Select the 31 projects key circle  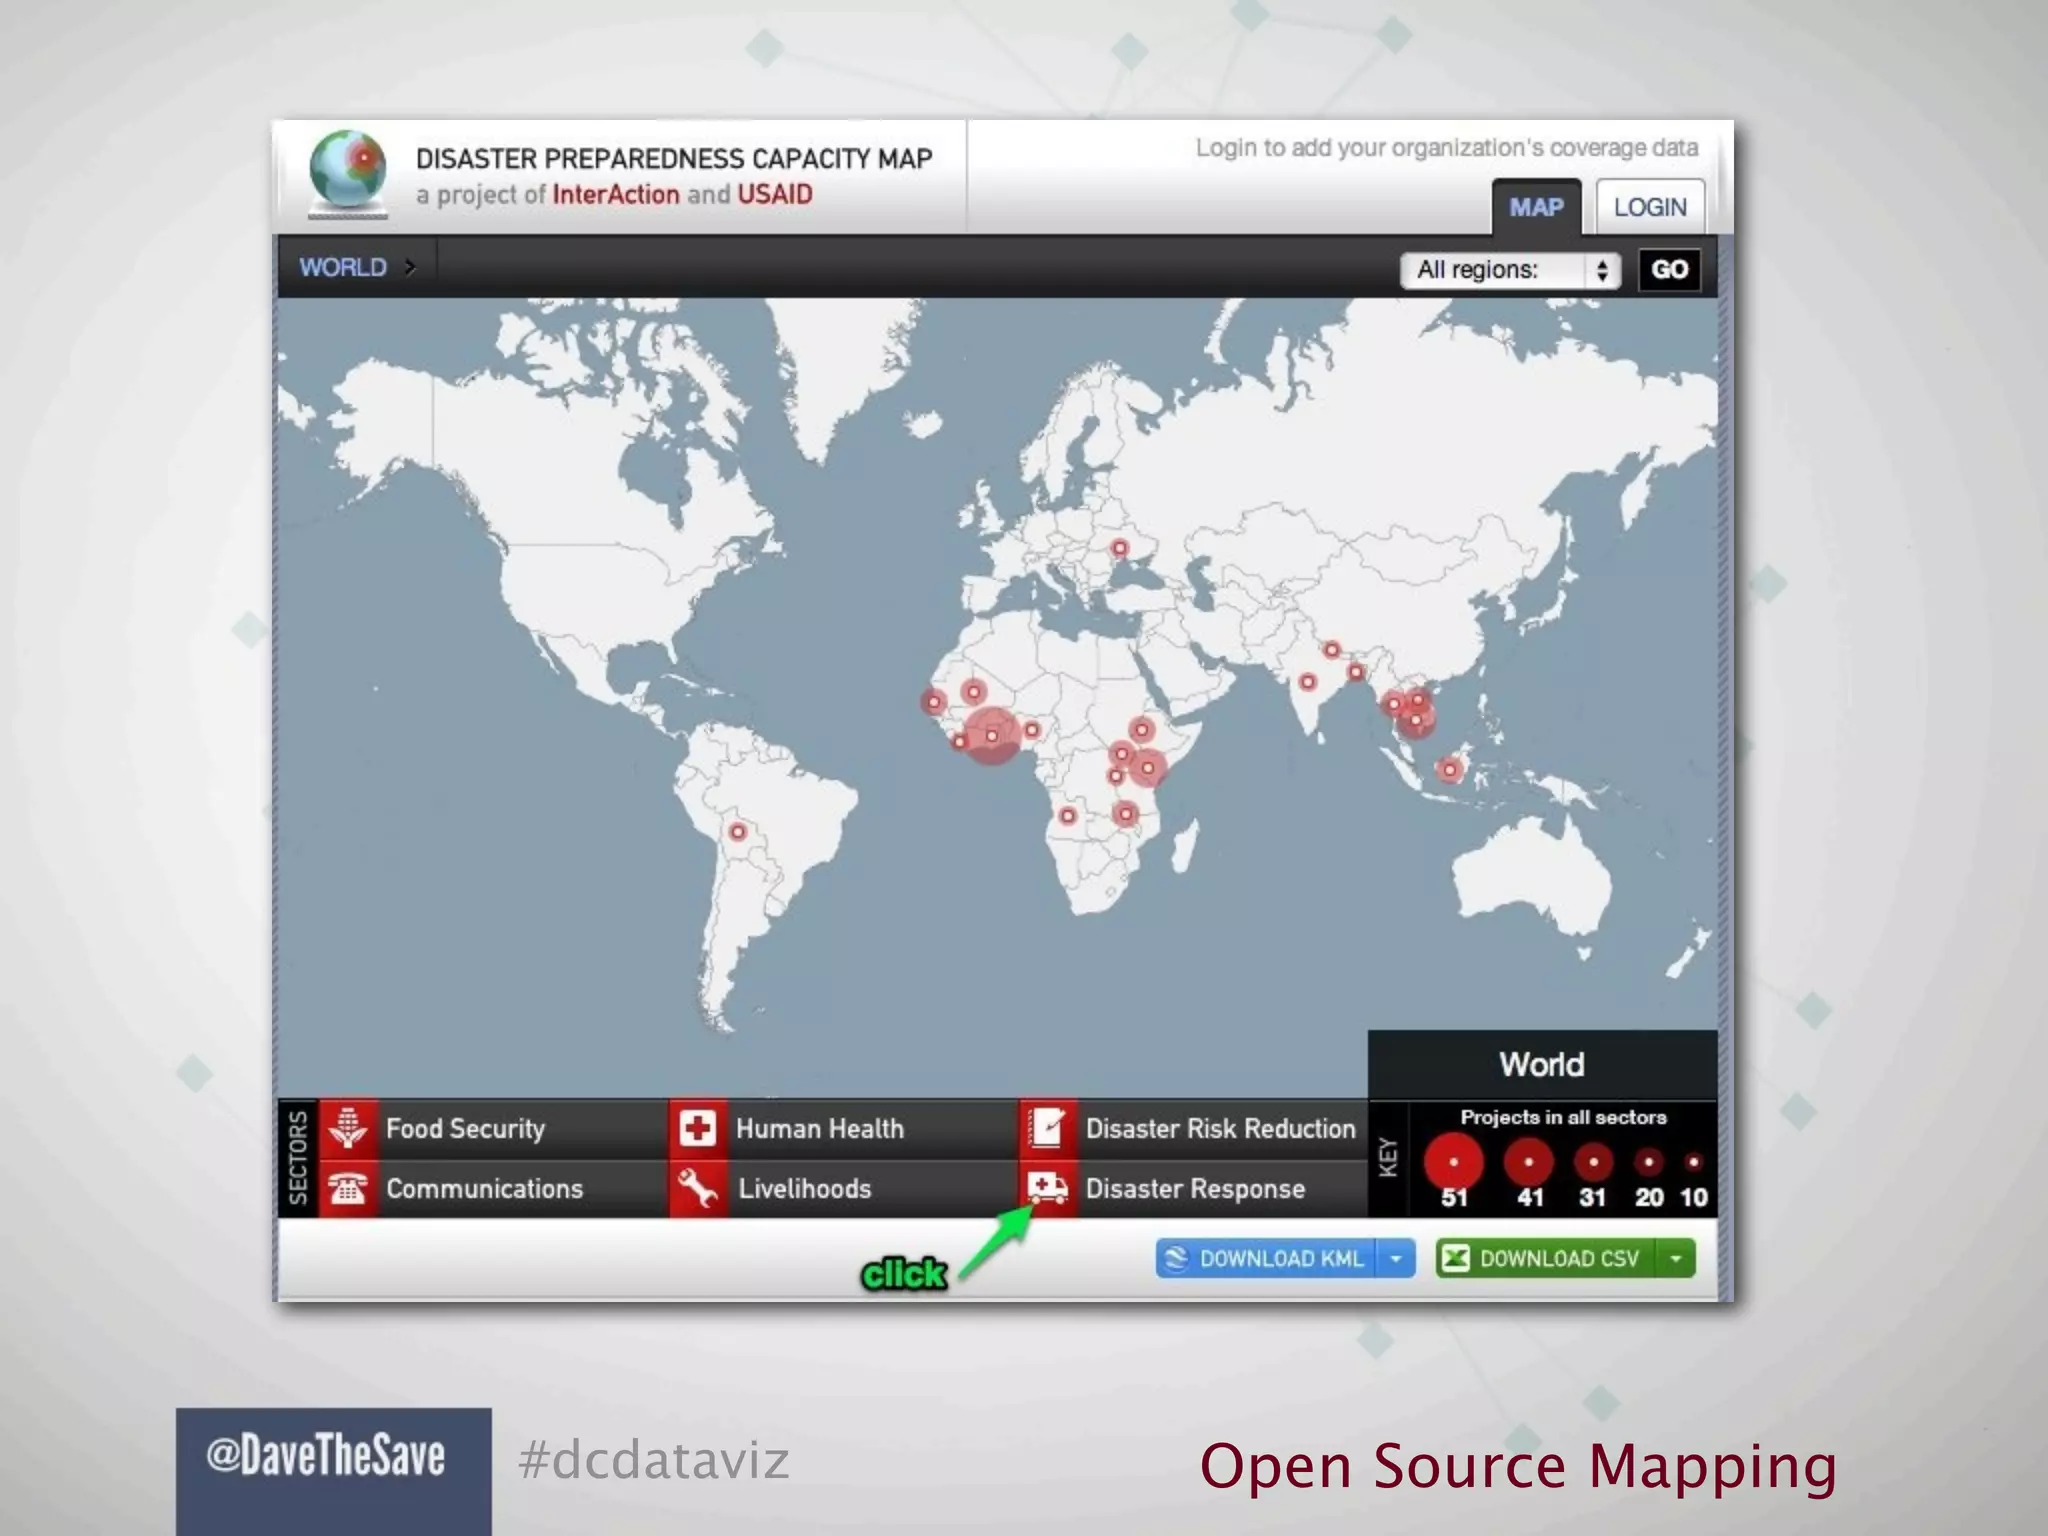click(x=1593, y=1162)
